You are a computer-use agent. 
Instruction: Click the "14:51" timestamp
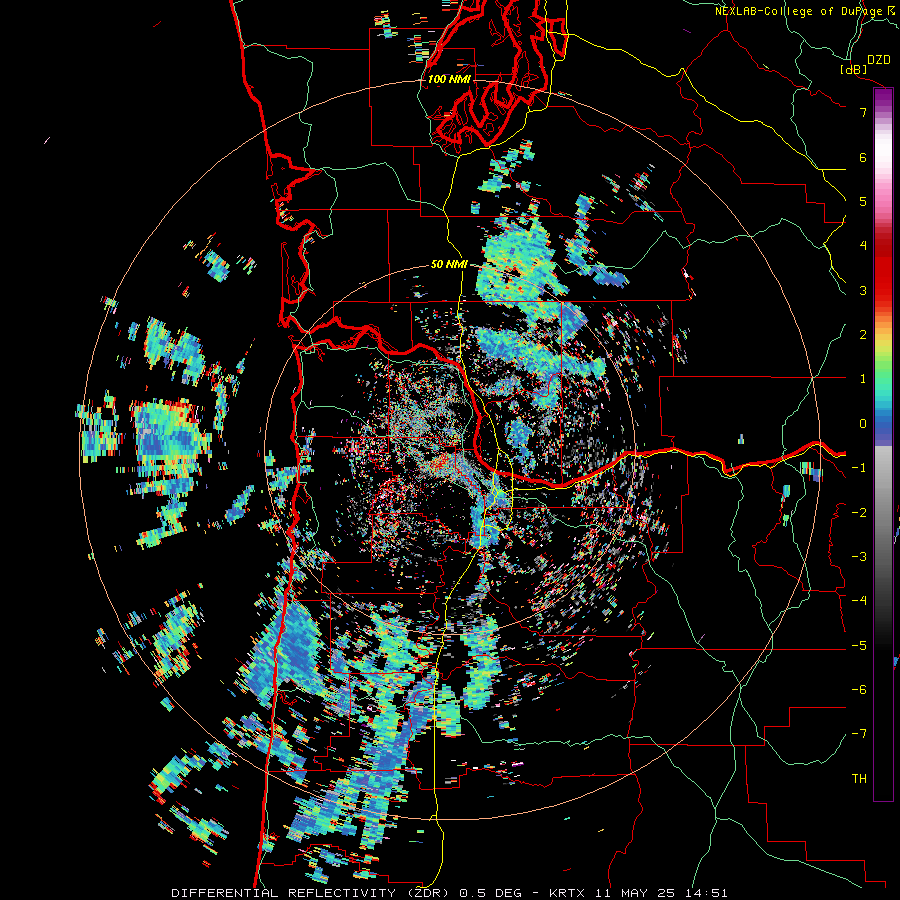tap(708, 893)
